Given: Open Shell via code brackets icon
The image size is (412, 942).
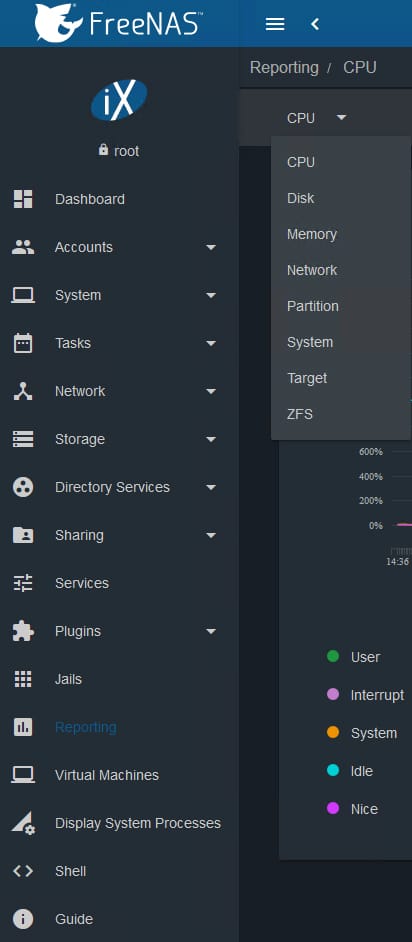Looking at the screenshot, I should [x=23, y=871].
